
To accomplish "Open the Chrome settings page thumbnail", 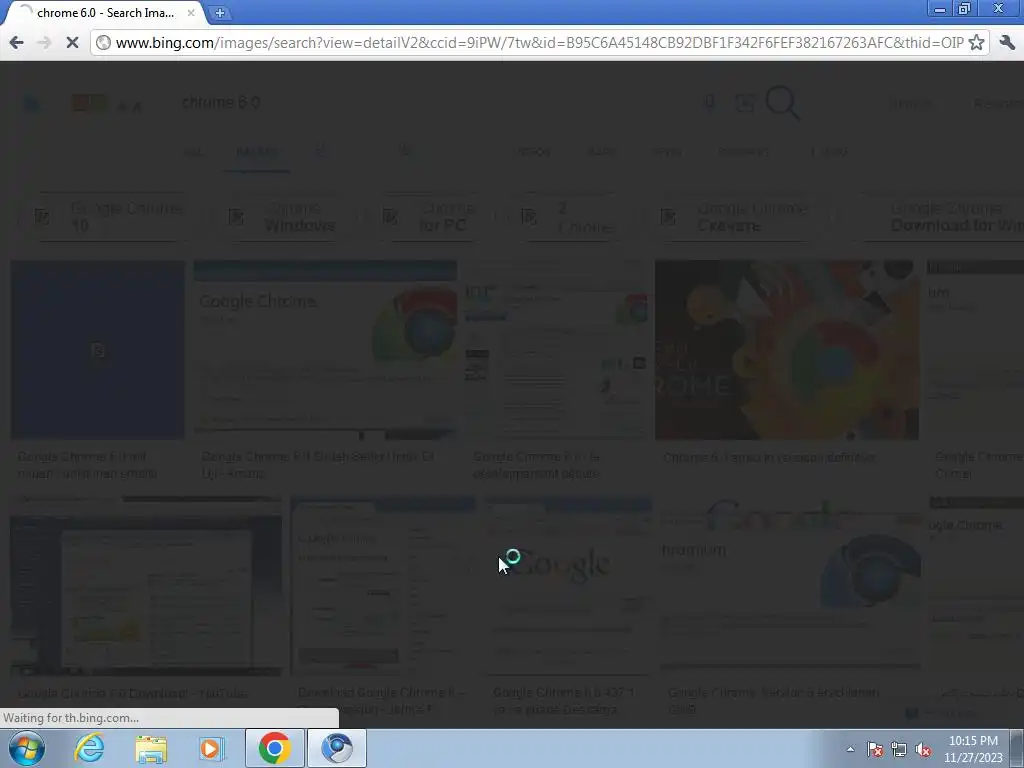I will (383, 586).
